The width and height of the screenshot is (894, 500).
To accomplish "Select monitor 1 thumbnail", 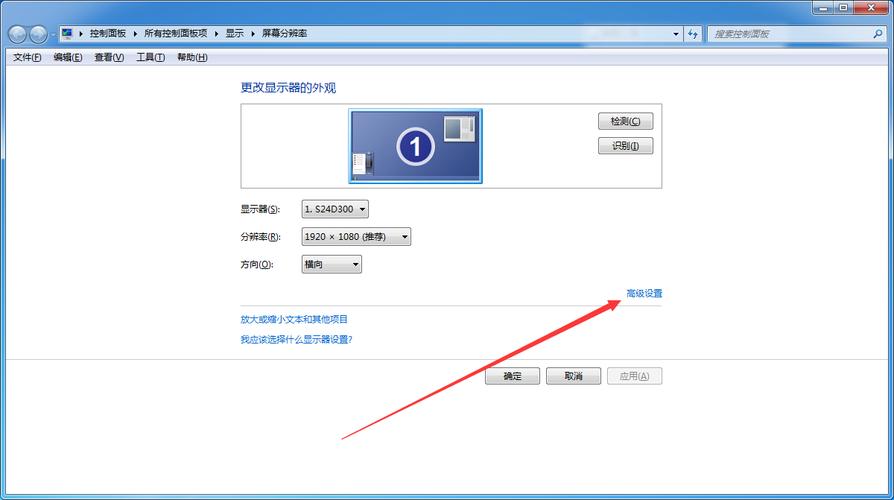I will [x=415, y=146].
